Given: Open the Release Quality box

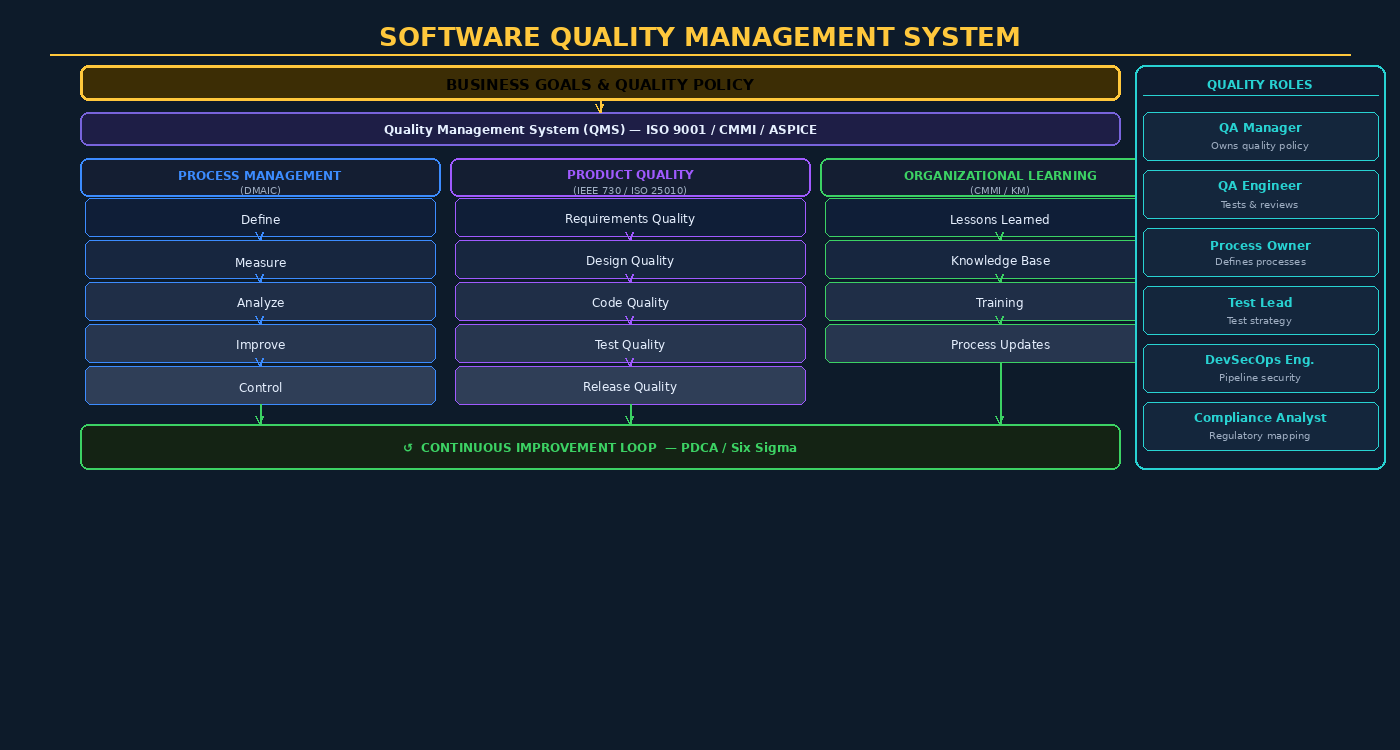Looking at the screenshot, I should coord(630,386).
